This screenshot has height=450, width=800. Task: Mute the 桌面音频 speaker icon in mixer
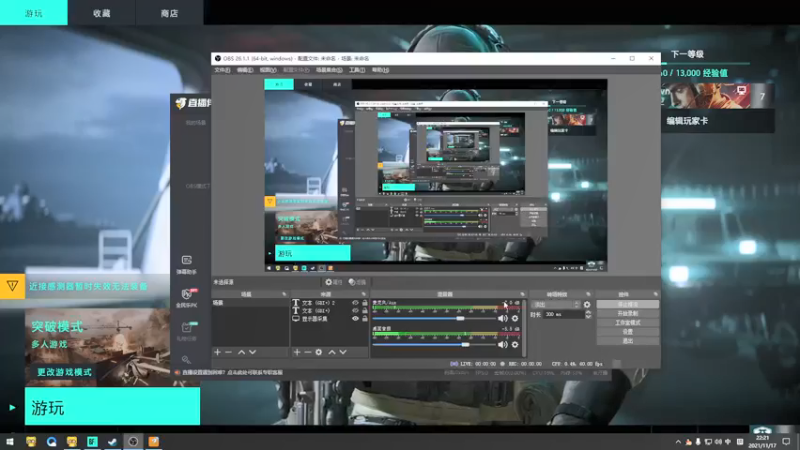[x=503, y=345]
